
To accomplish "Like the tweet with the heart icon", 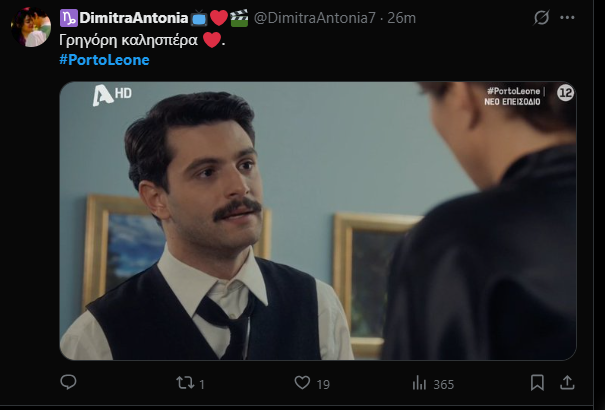I will pos(302,383).
